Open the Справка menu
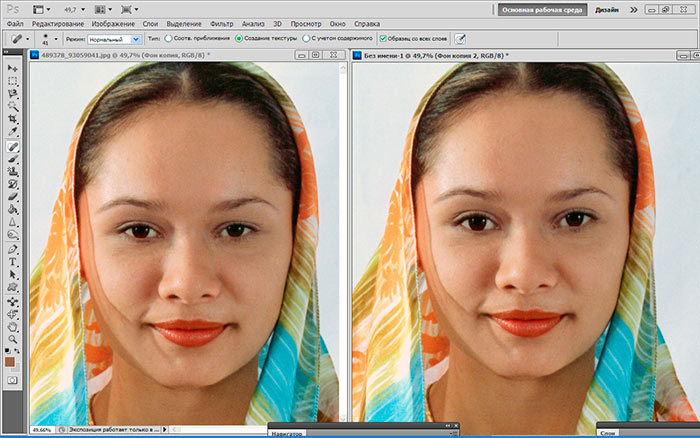Screen dimensions: 700x438 (367, 24)
